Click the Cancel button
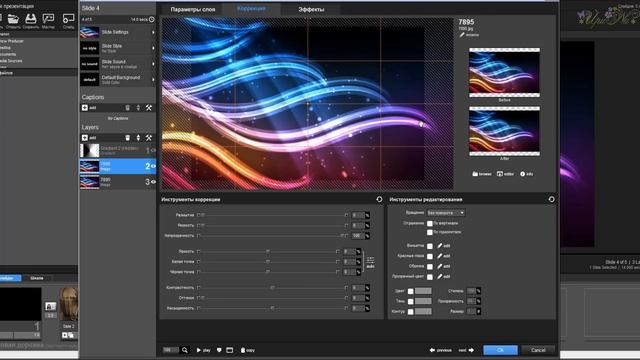Viewport: 640px width, 360px height. click(538, 350)
